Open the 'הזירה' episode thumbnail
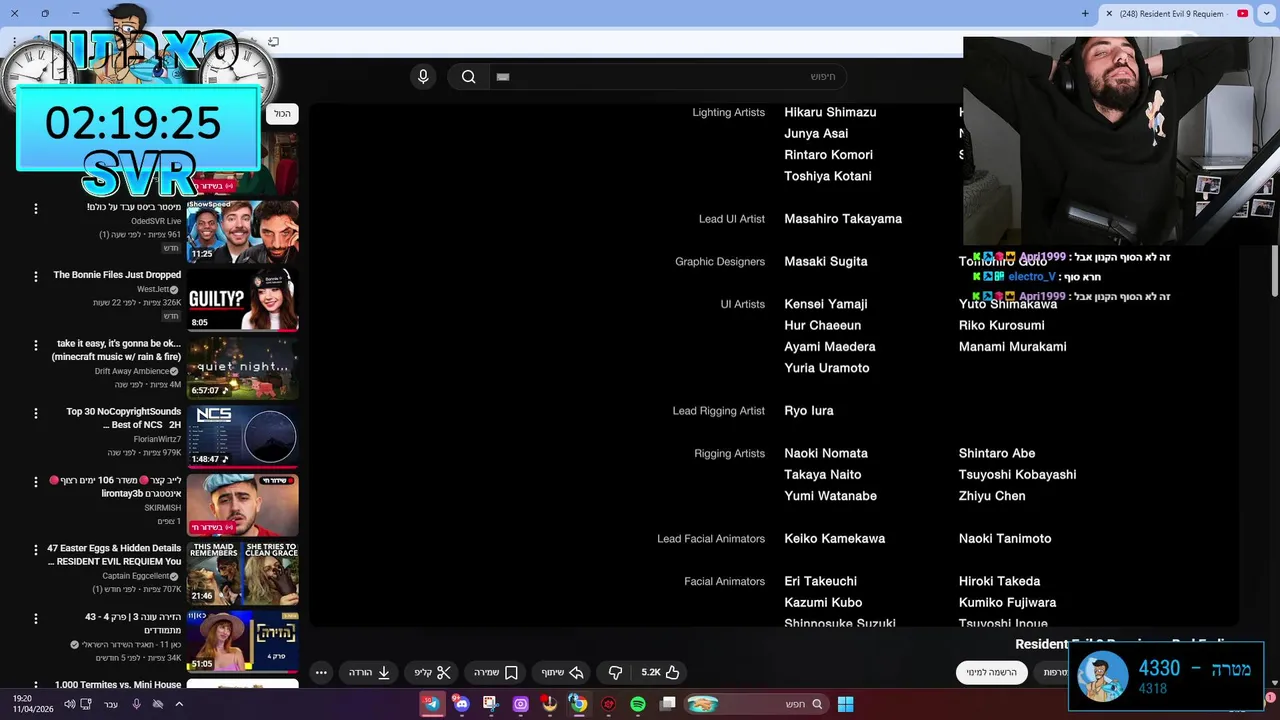This screenshot has width=1280, height=720. [242, 641]
